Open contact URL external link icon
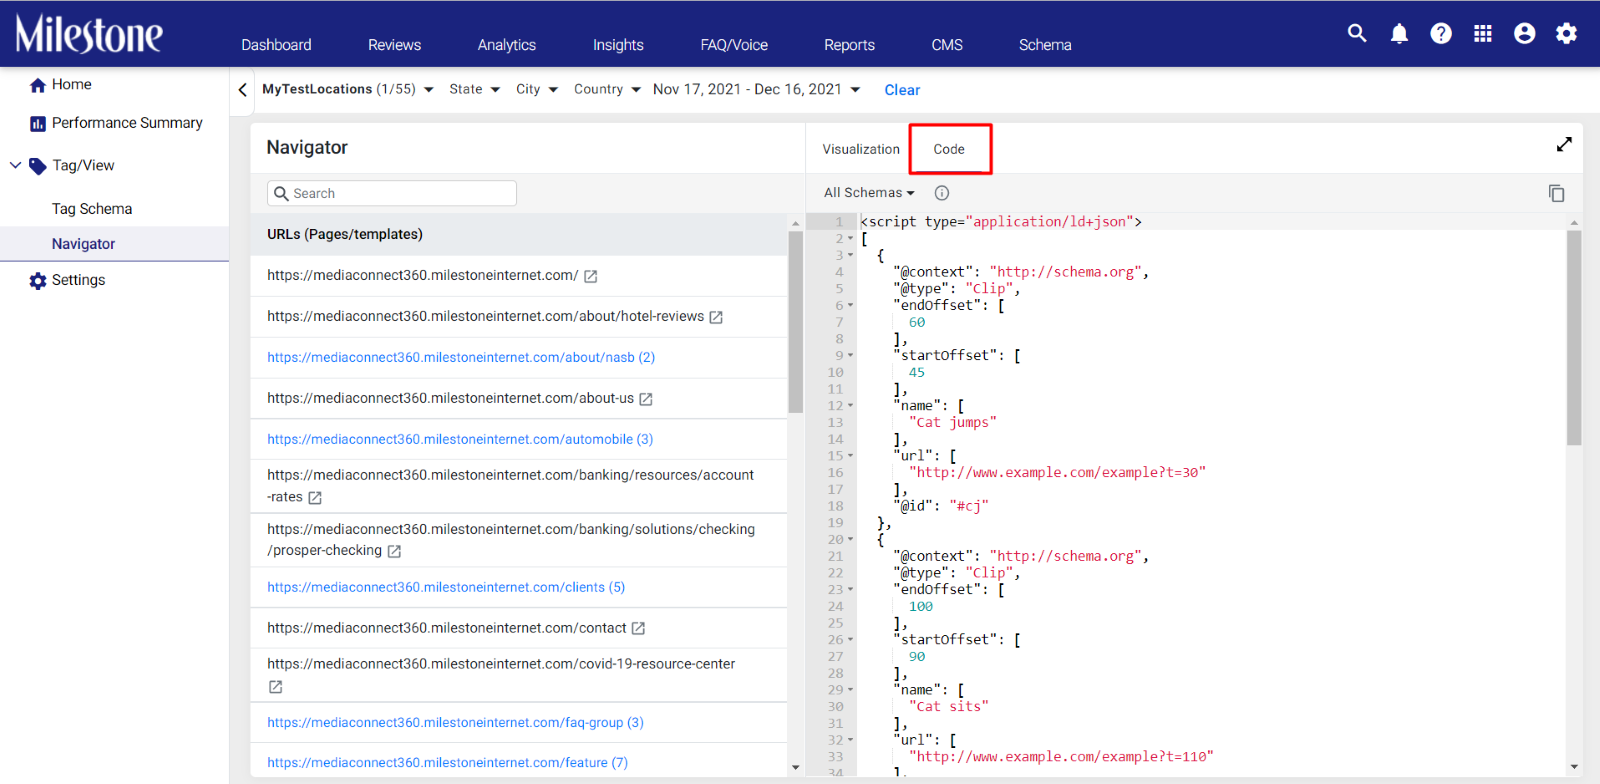Image resolution: width=1600 pixels, height=784 pixels. 638,628
